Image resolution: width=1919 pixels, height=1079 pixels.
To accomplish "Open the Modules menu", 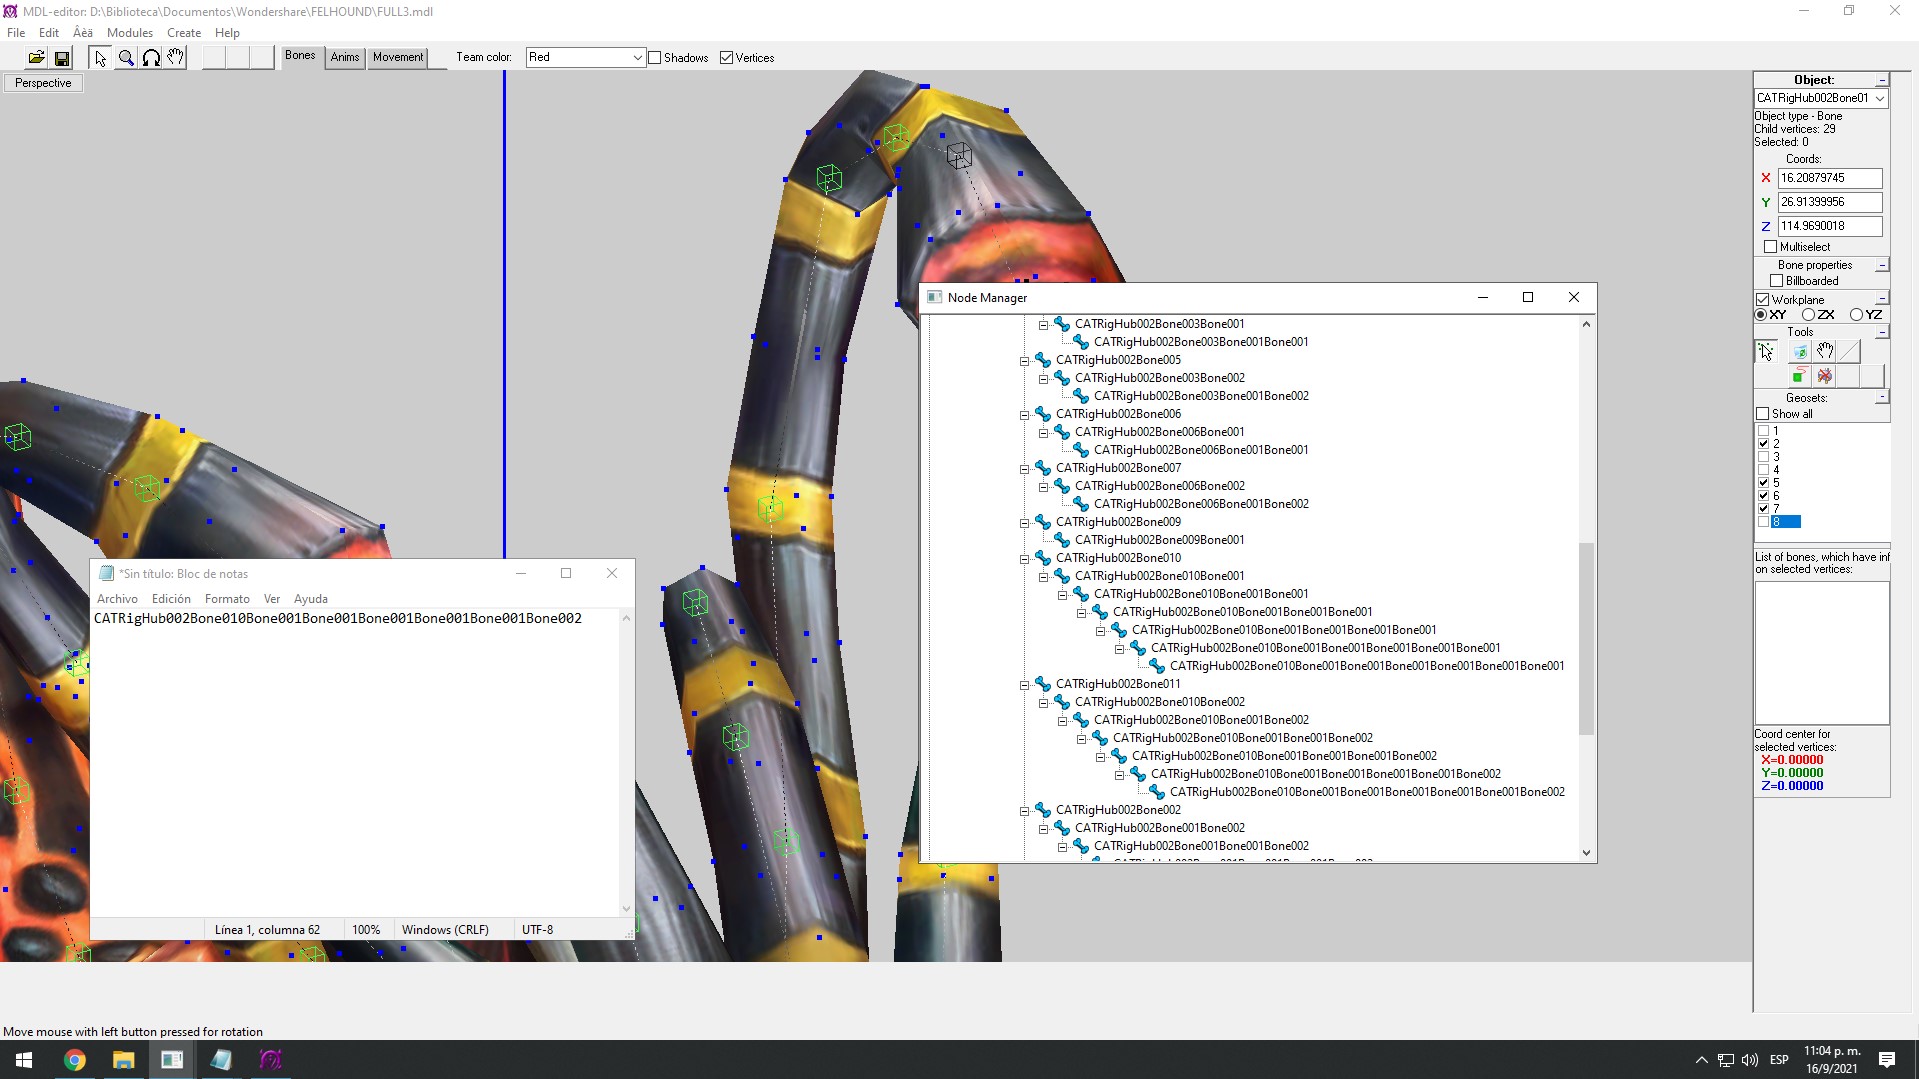I will coord(130,33).
